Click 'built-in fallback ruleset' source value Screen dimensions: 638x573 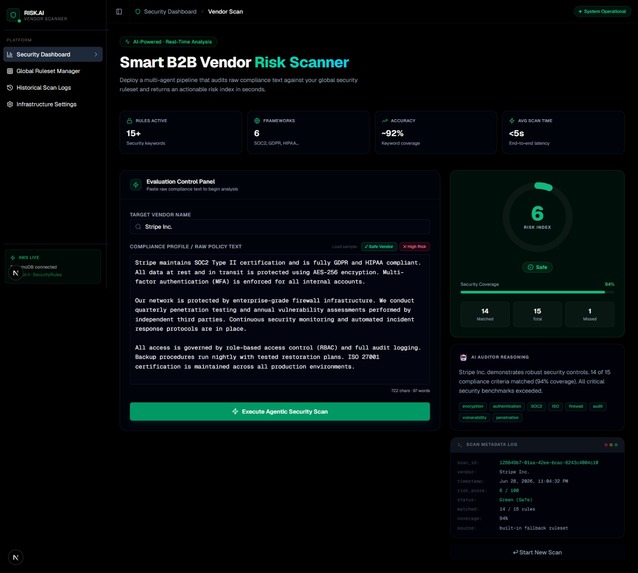pyautogui.click(x=534, y=528)
